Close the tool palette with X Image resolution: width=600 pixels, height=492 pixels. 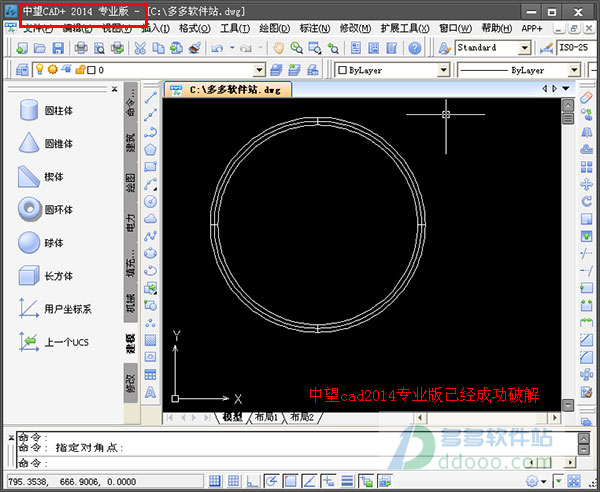(x=114, y=89)
